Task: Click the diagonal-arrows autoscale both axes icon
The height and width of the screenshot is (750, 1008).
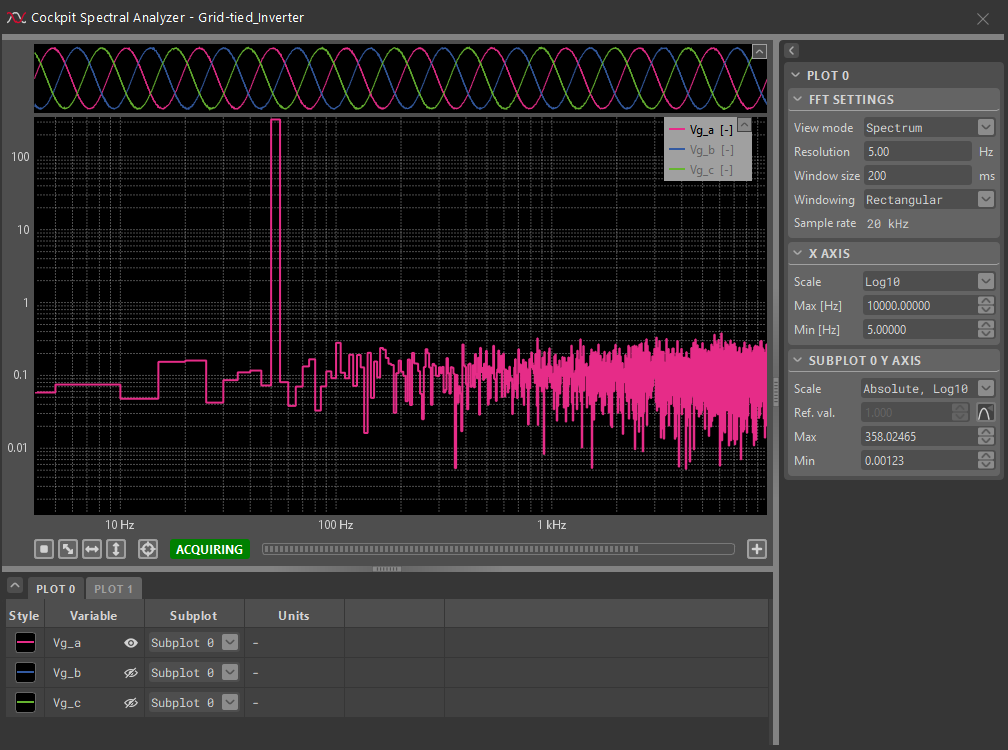Action: (67, 549)
